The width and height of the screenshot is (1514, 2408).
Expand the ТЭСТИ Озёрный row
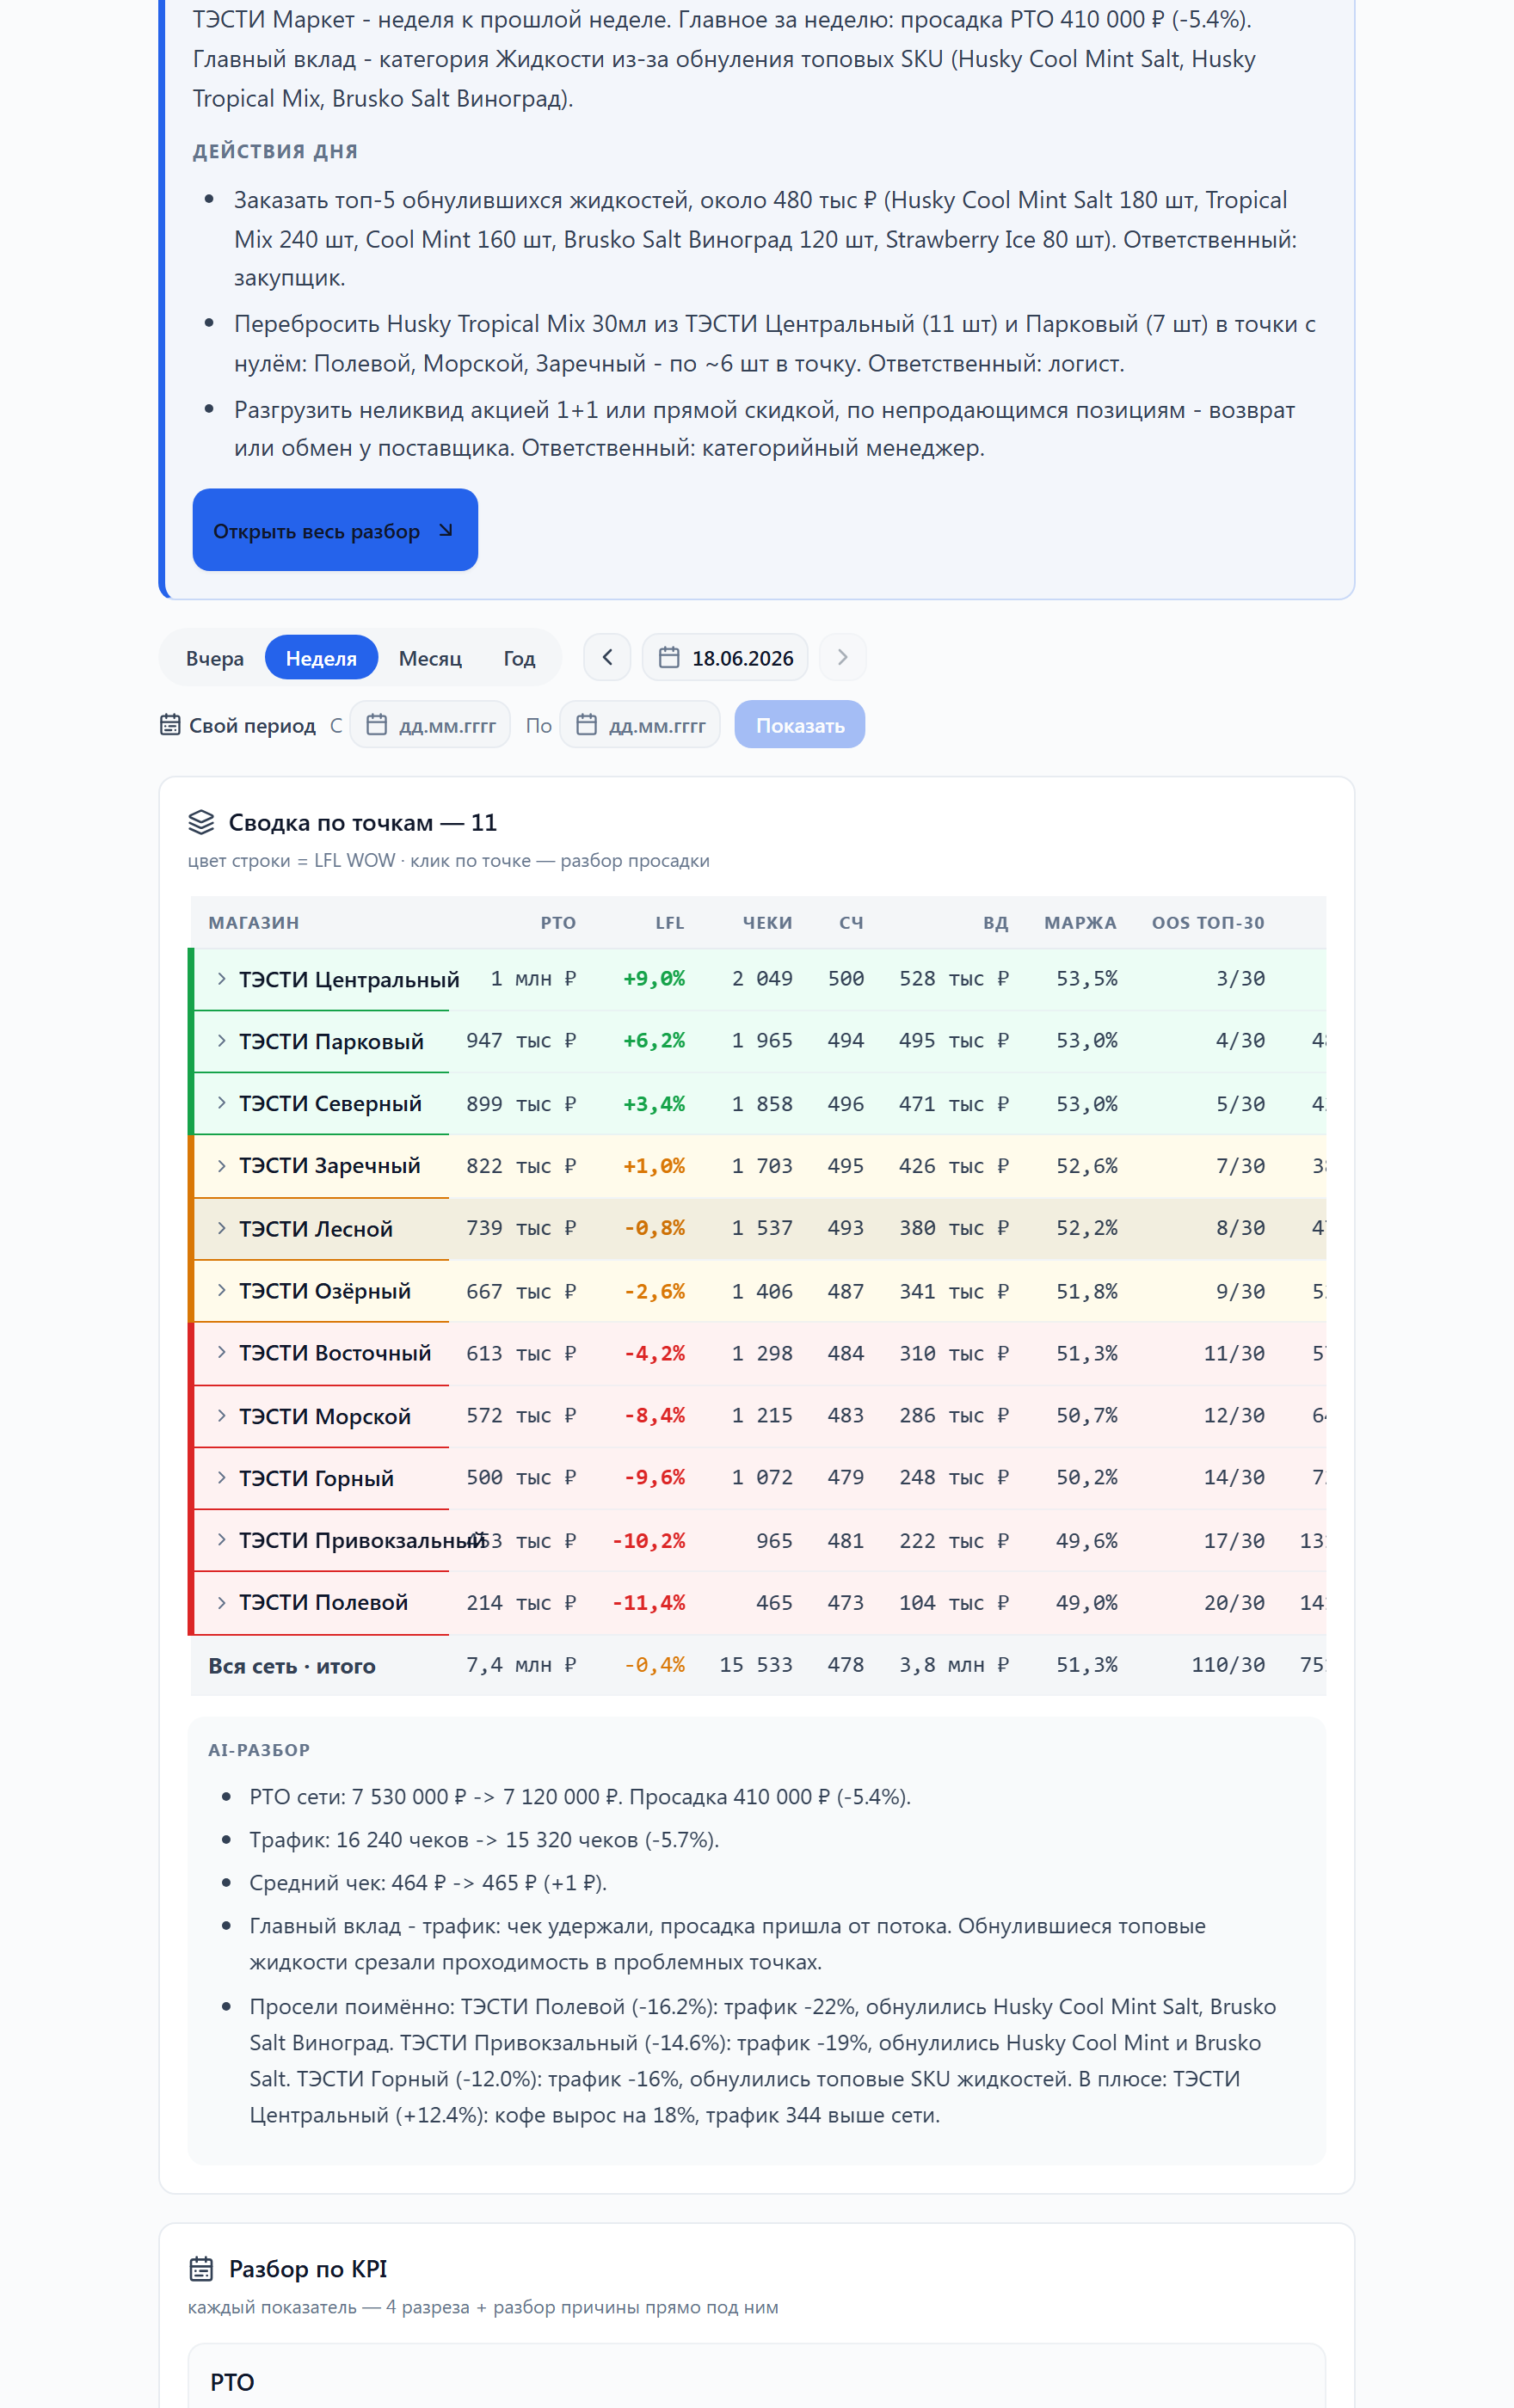pyautogui.click(x=222, y=1291)
